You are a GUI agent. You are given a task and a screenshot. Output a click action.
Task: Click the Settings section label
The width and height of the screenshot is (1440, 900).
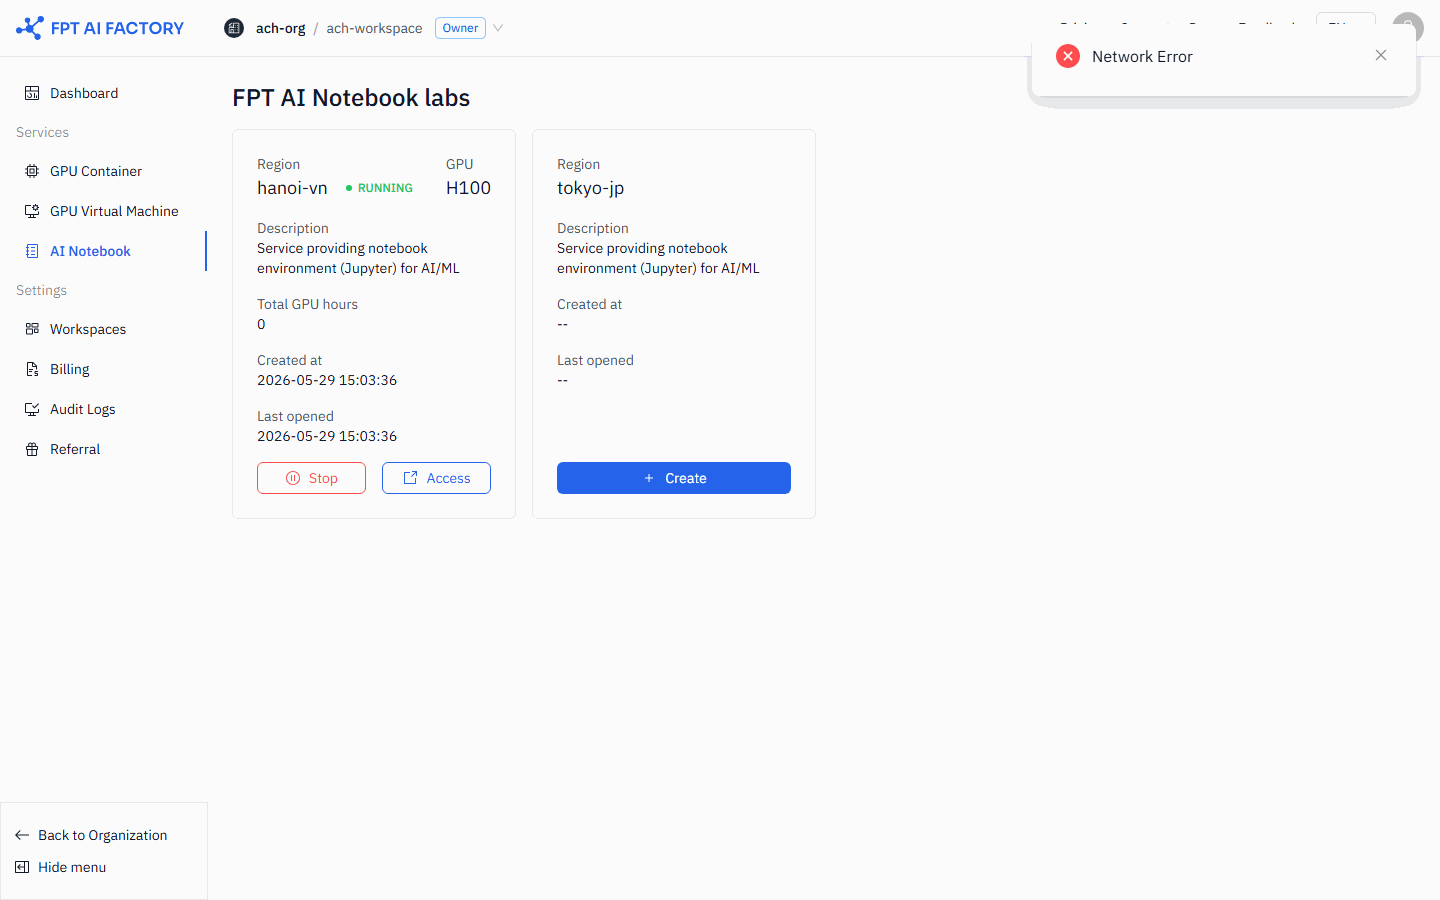(41, 290)
